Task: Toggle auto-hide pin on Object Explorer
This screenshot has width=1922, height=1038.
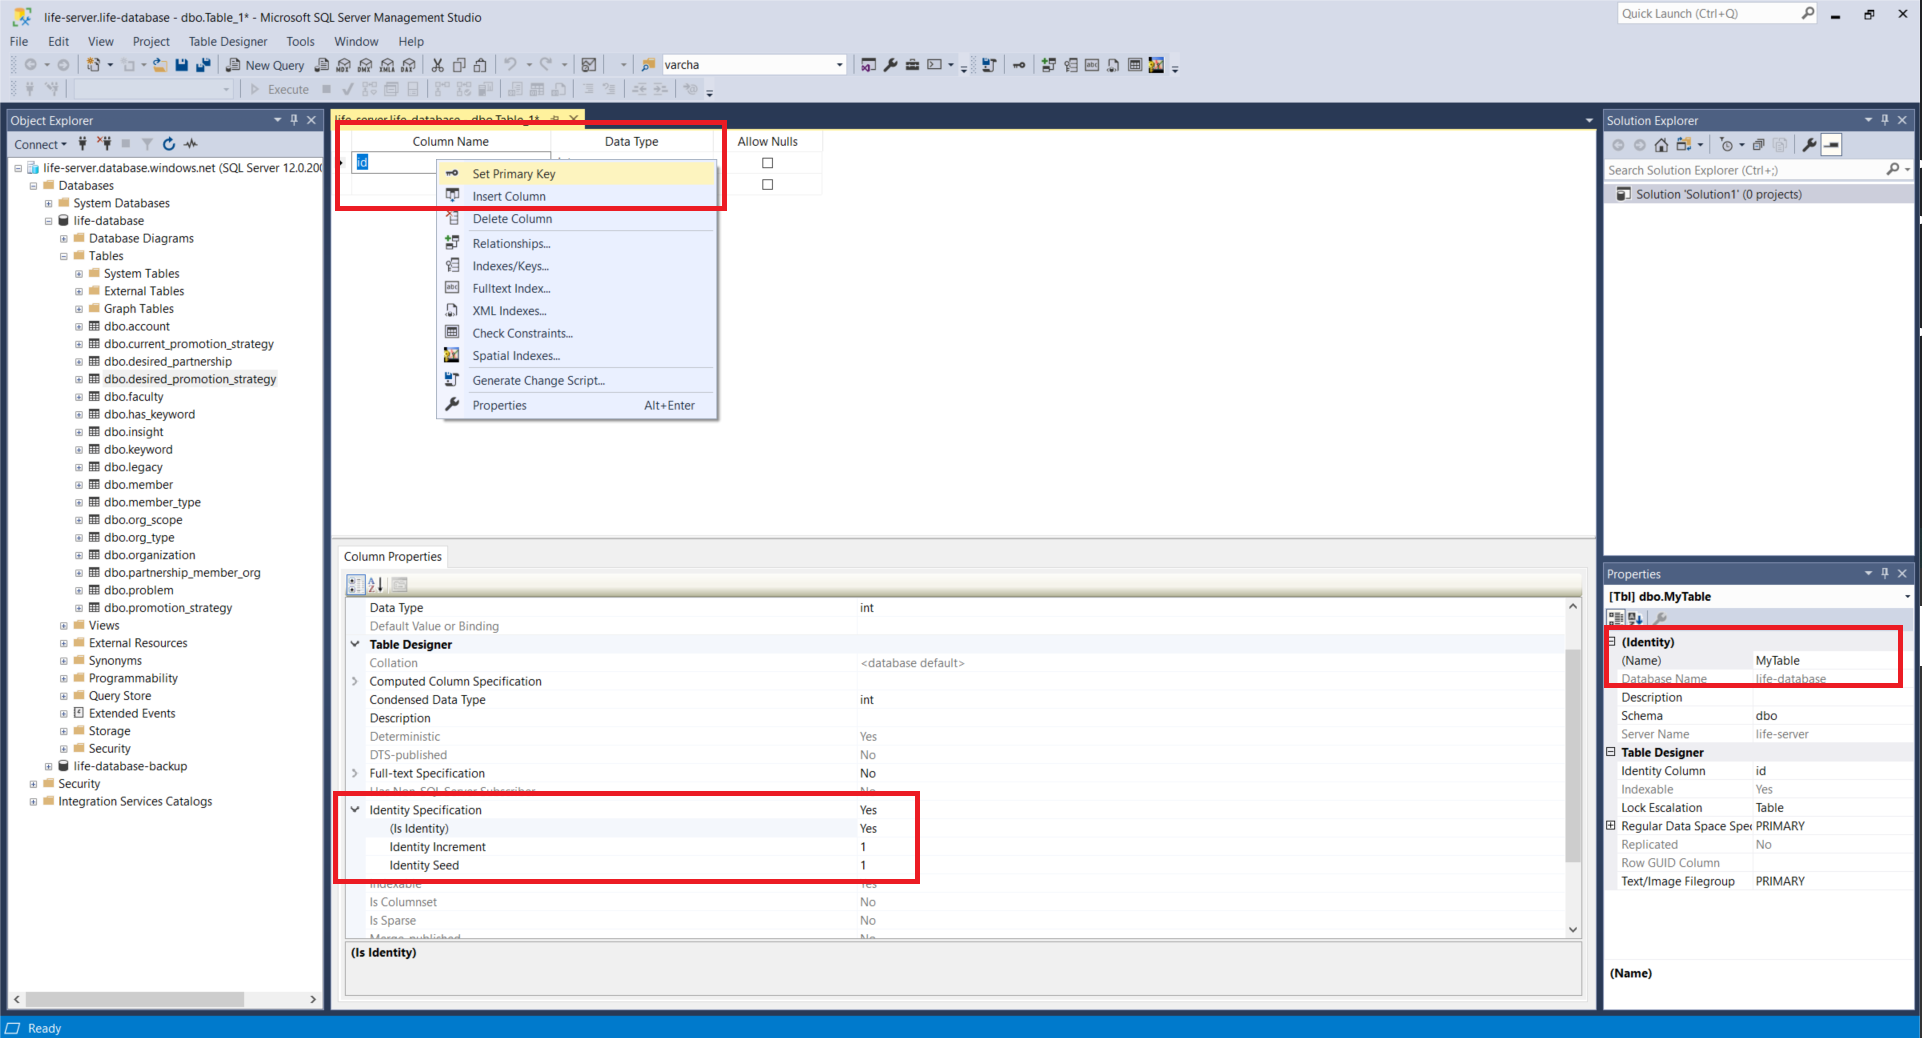Action: tap(294, 120)
